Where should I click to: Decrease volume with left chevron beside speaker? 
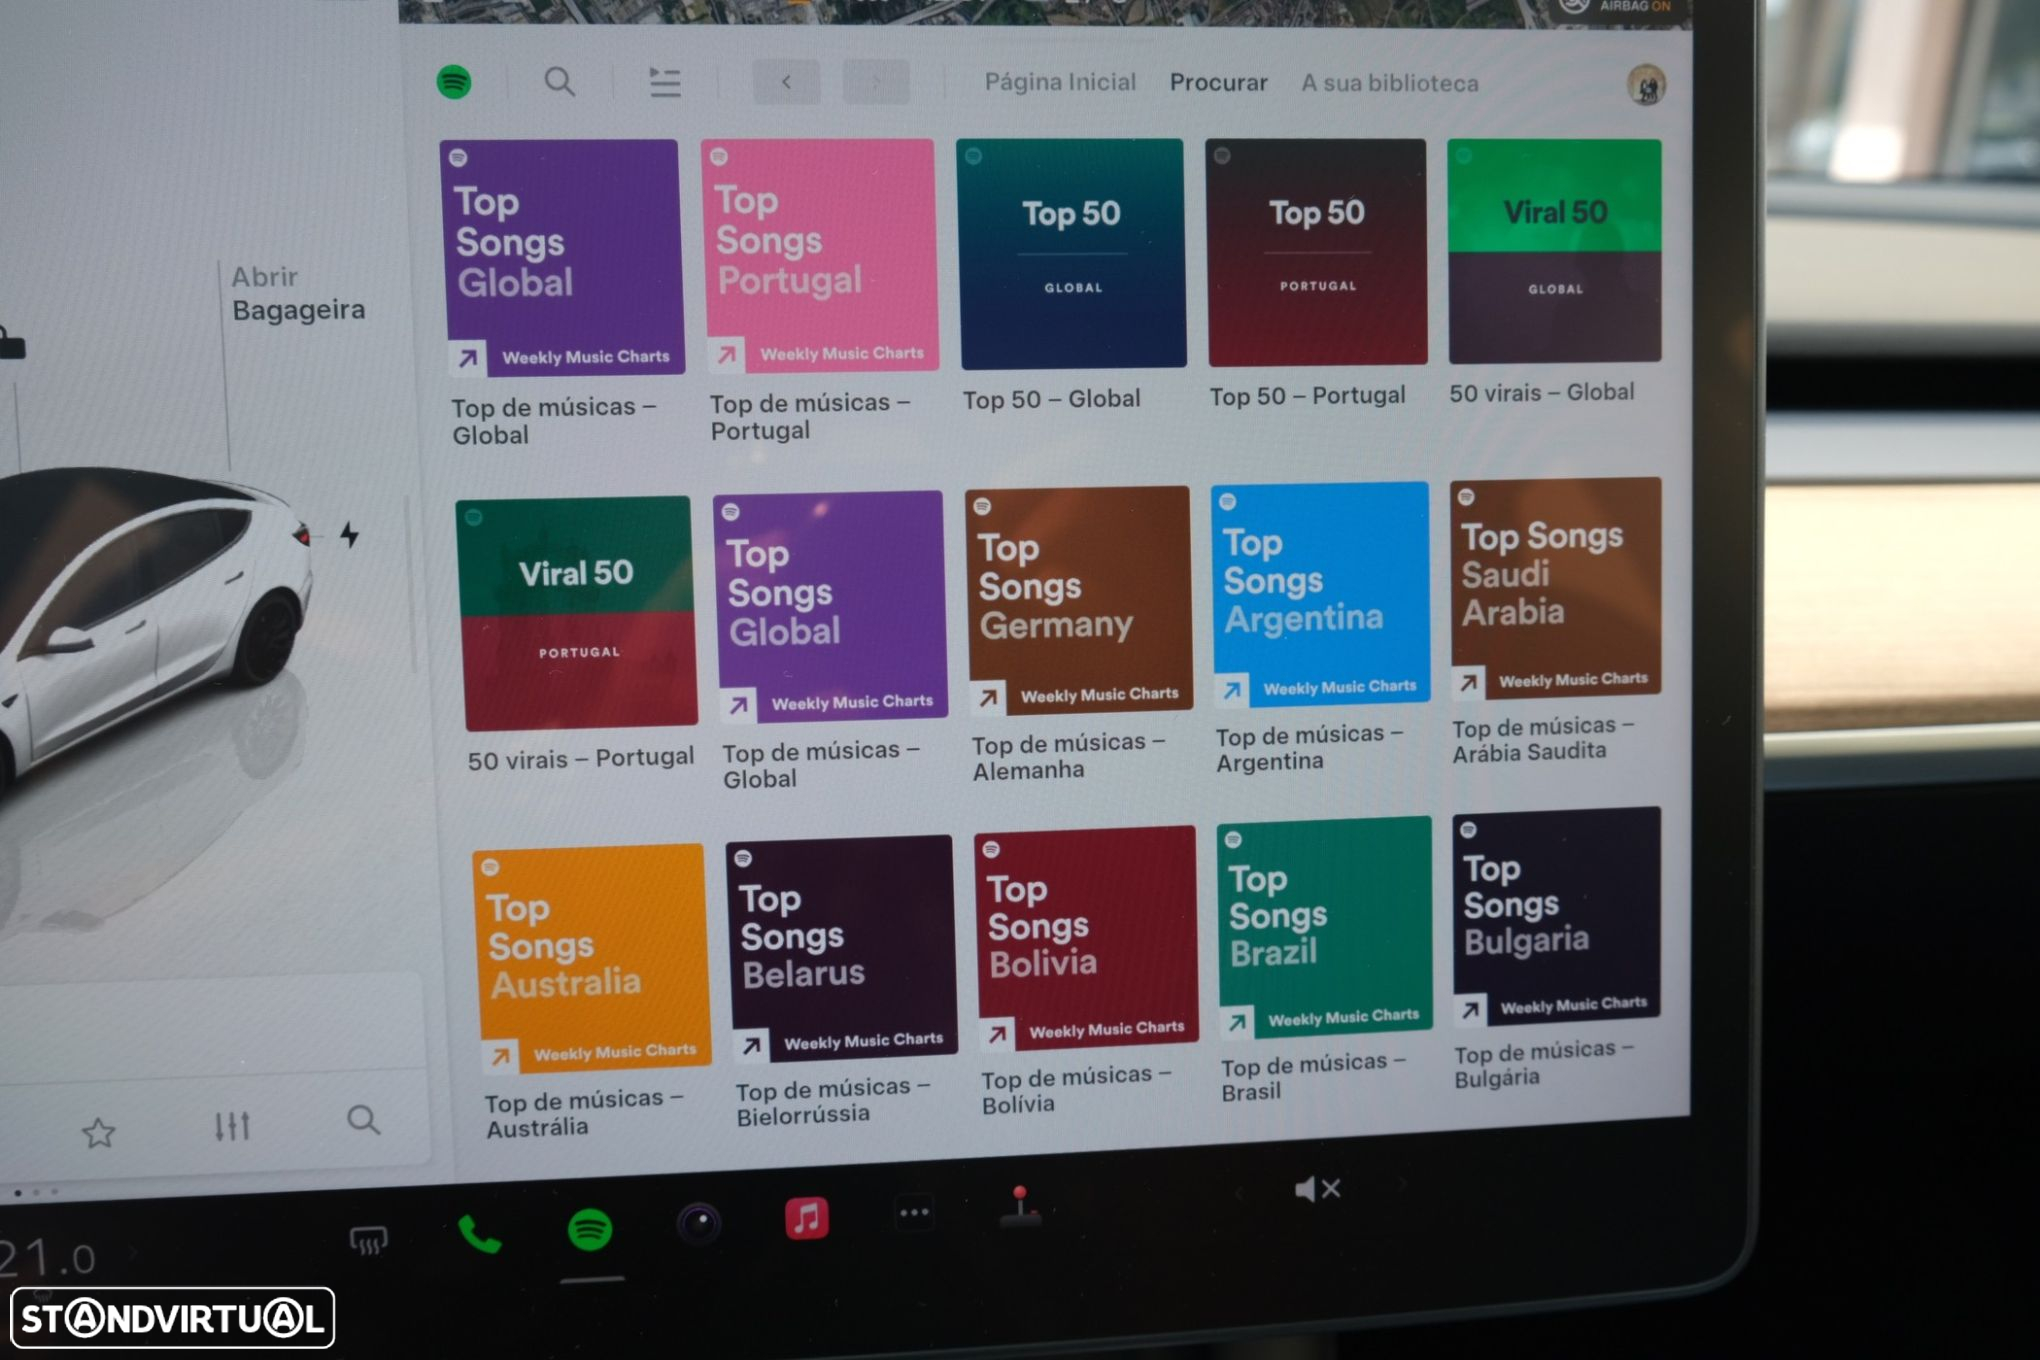tap(1240, 1192)
